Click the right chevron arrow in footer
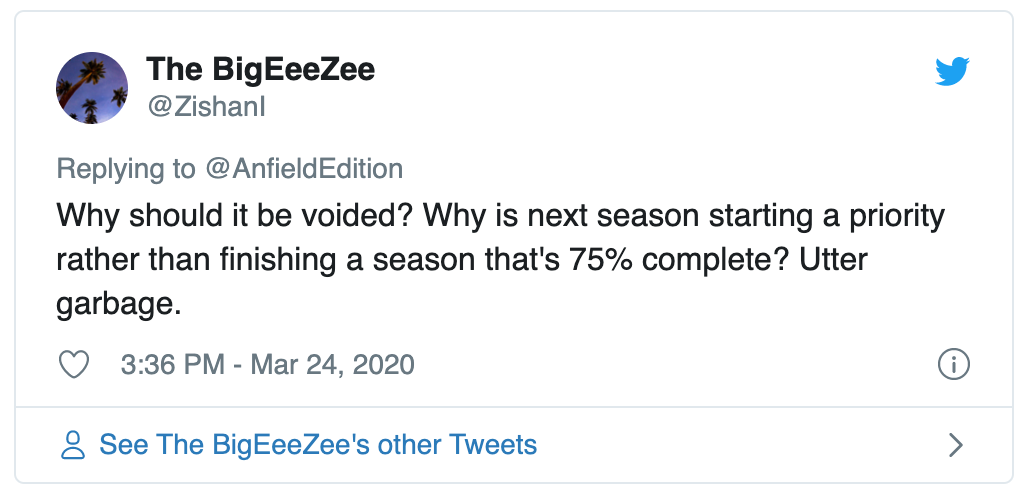1028x494 pixels. pos(955,445)
